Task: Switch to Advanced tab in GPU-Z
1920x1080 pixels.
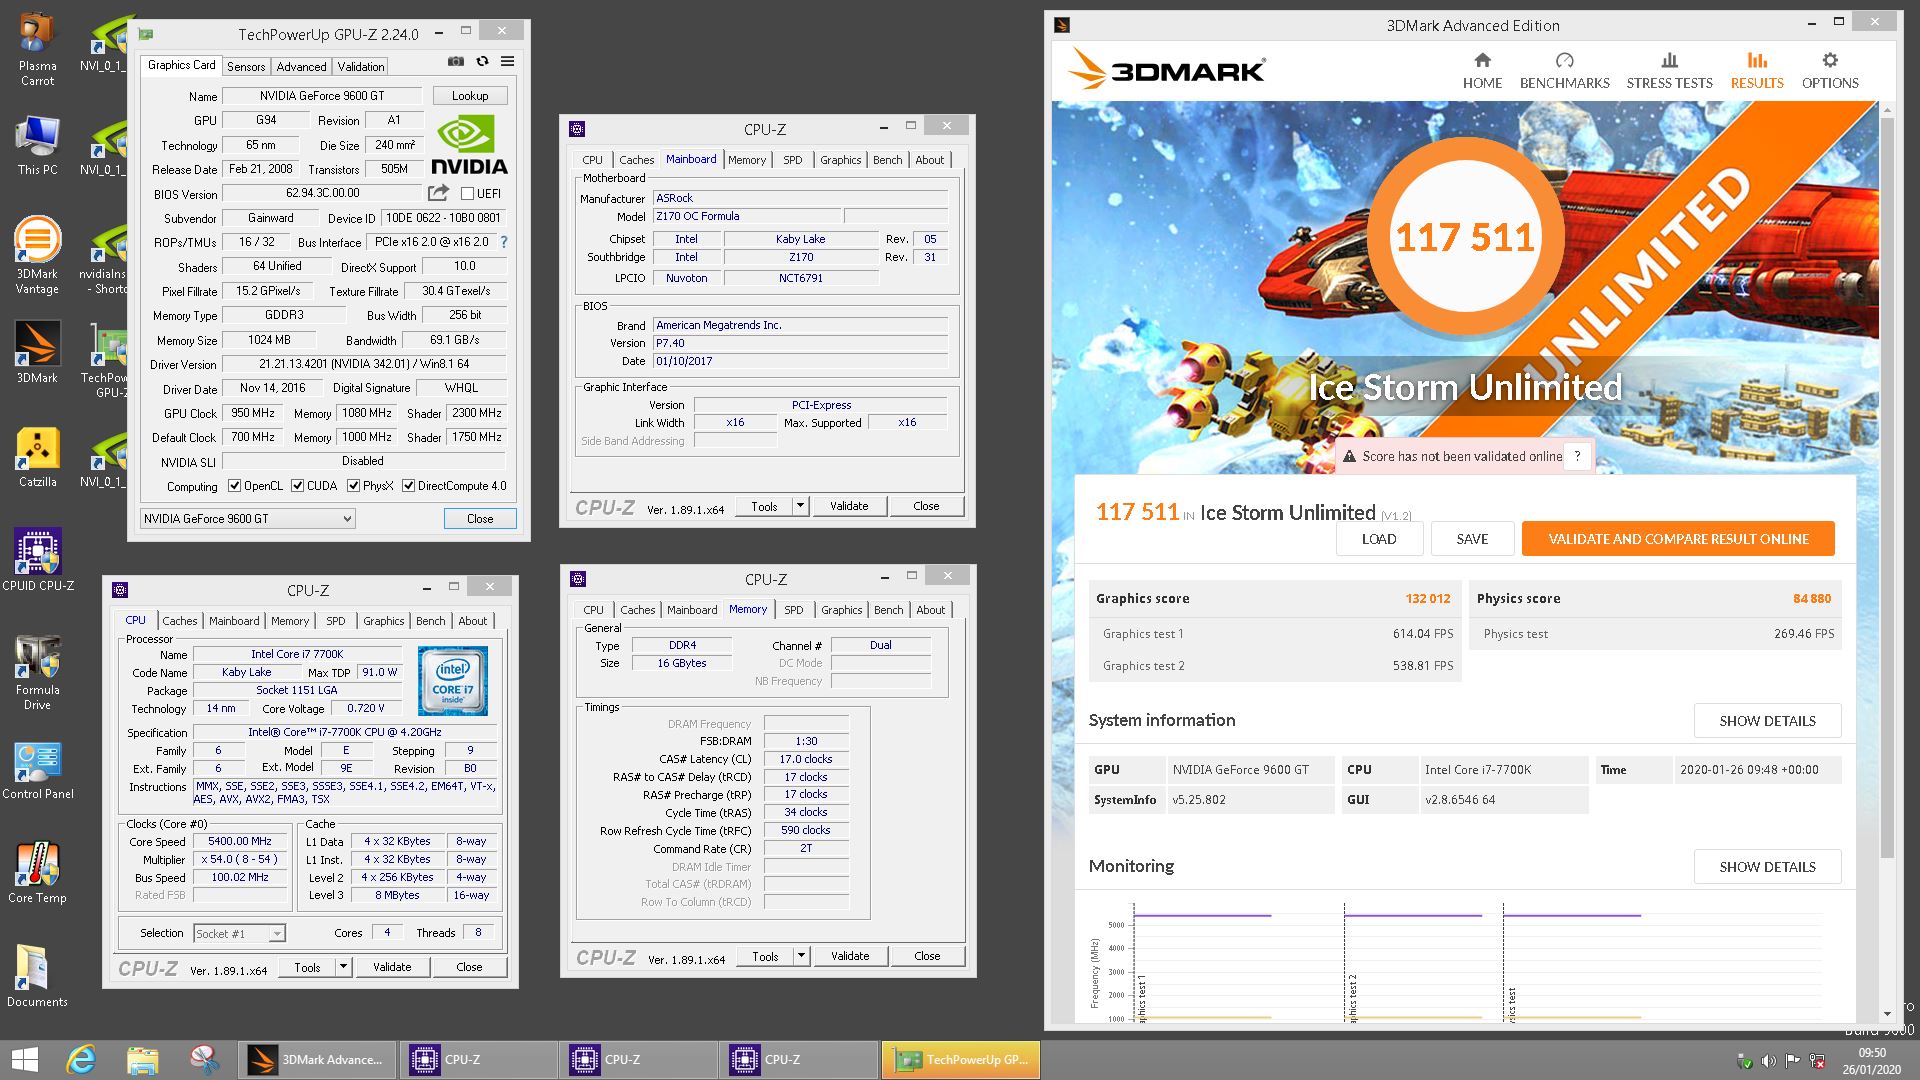Action: point(301,66)
